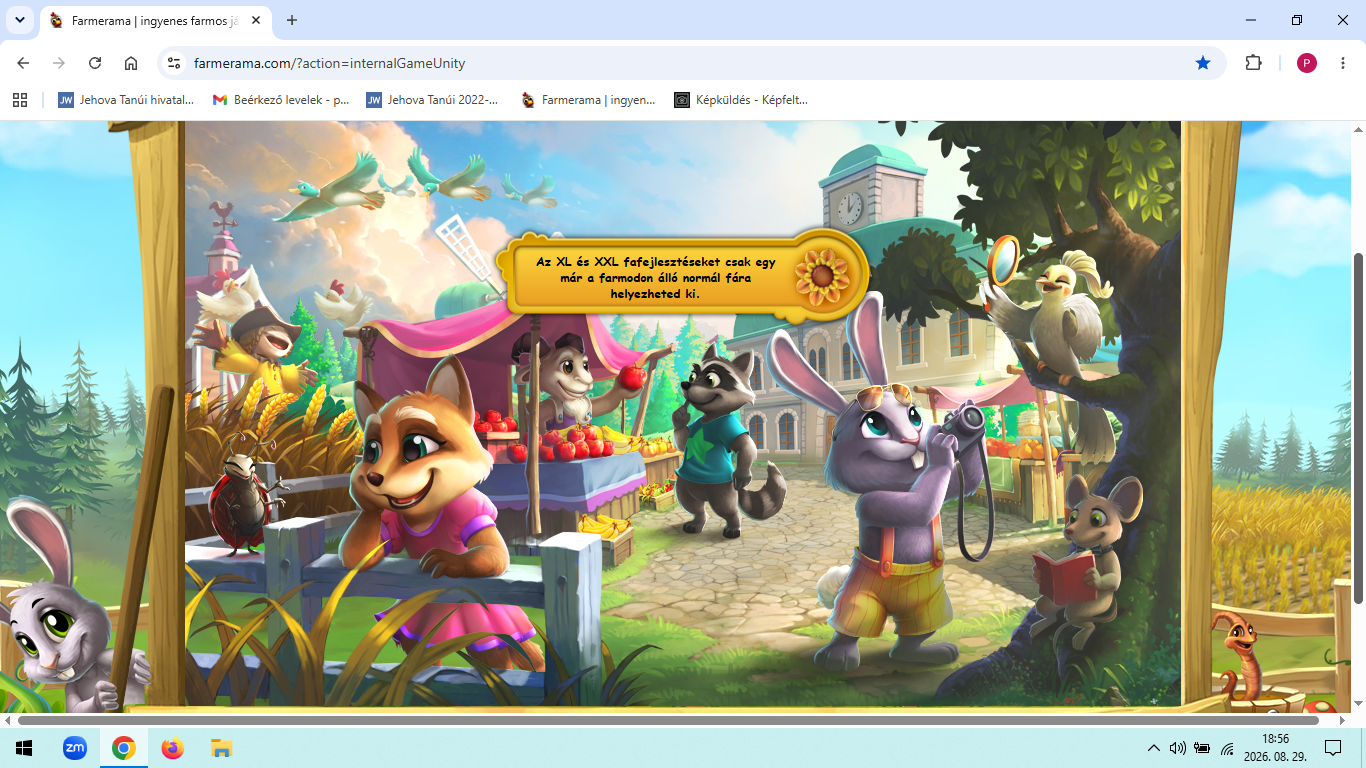Open the Képküldés - Képfelt... bookmark

[741, 100]
